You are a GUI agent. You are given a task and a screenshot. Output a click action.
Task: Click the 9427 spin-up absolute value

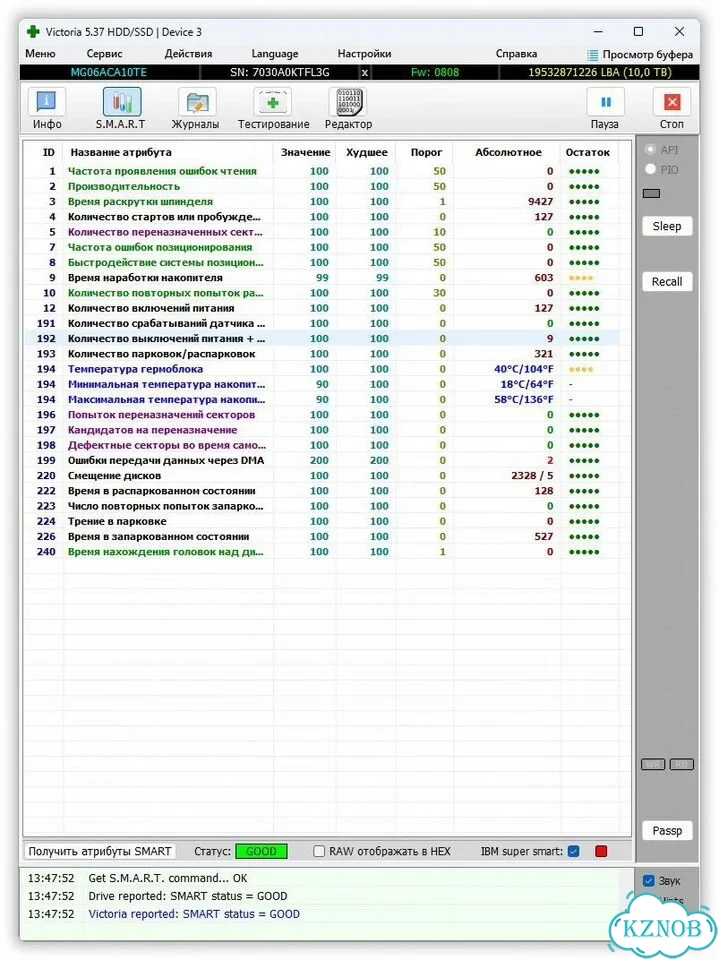click(x=540, y=201)
